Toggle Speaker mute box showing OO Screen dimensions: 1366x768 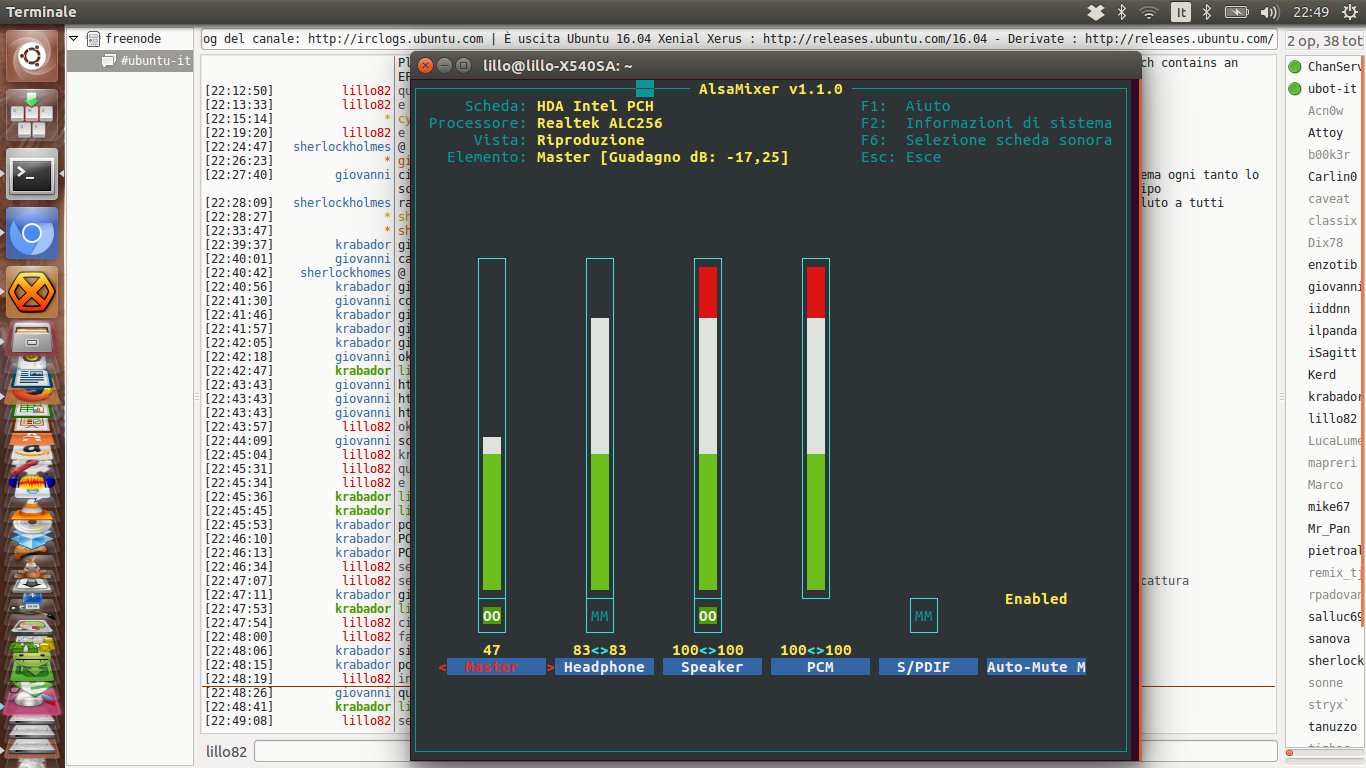(708, 616)
